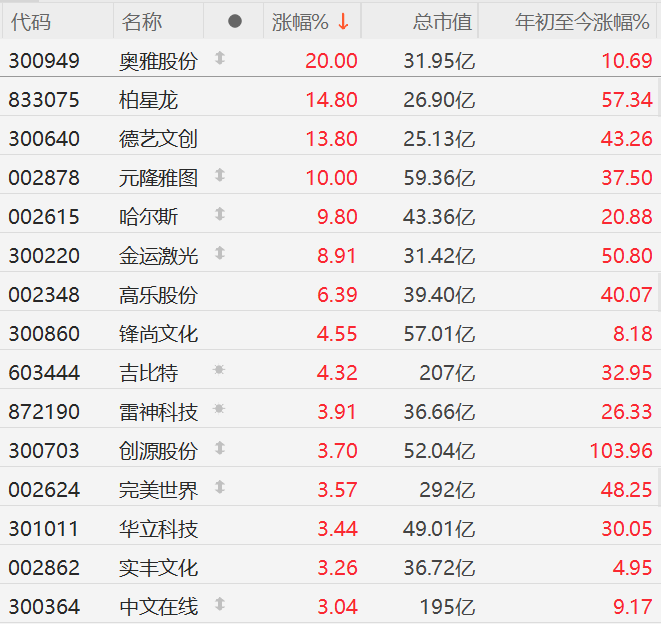The height and width of the screenshot is (624, 661).
Task: Click the 13.80 gain value for 德艺文创
Action: pyautogui.click(x=331, y=139)
